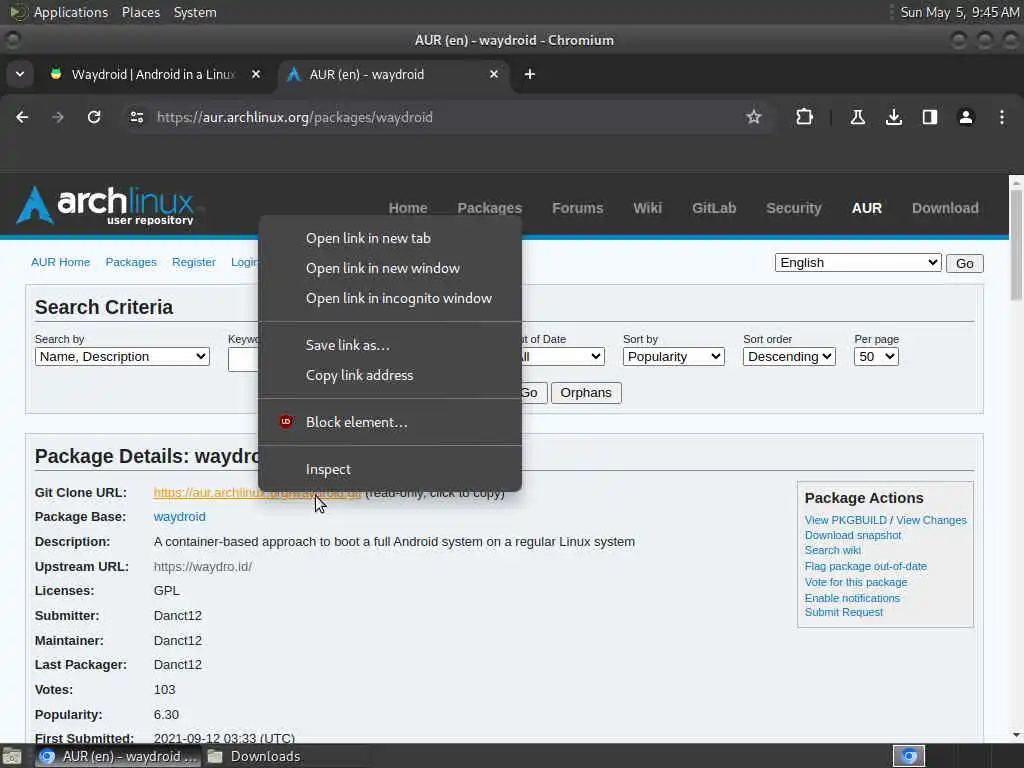Click Enable notifications link
Image resolution: width=1024 pixels, height=768 pixels.
[x=852, y=598]
